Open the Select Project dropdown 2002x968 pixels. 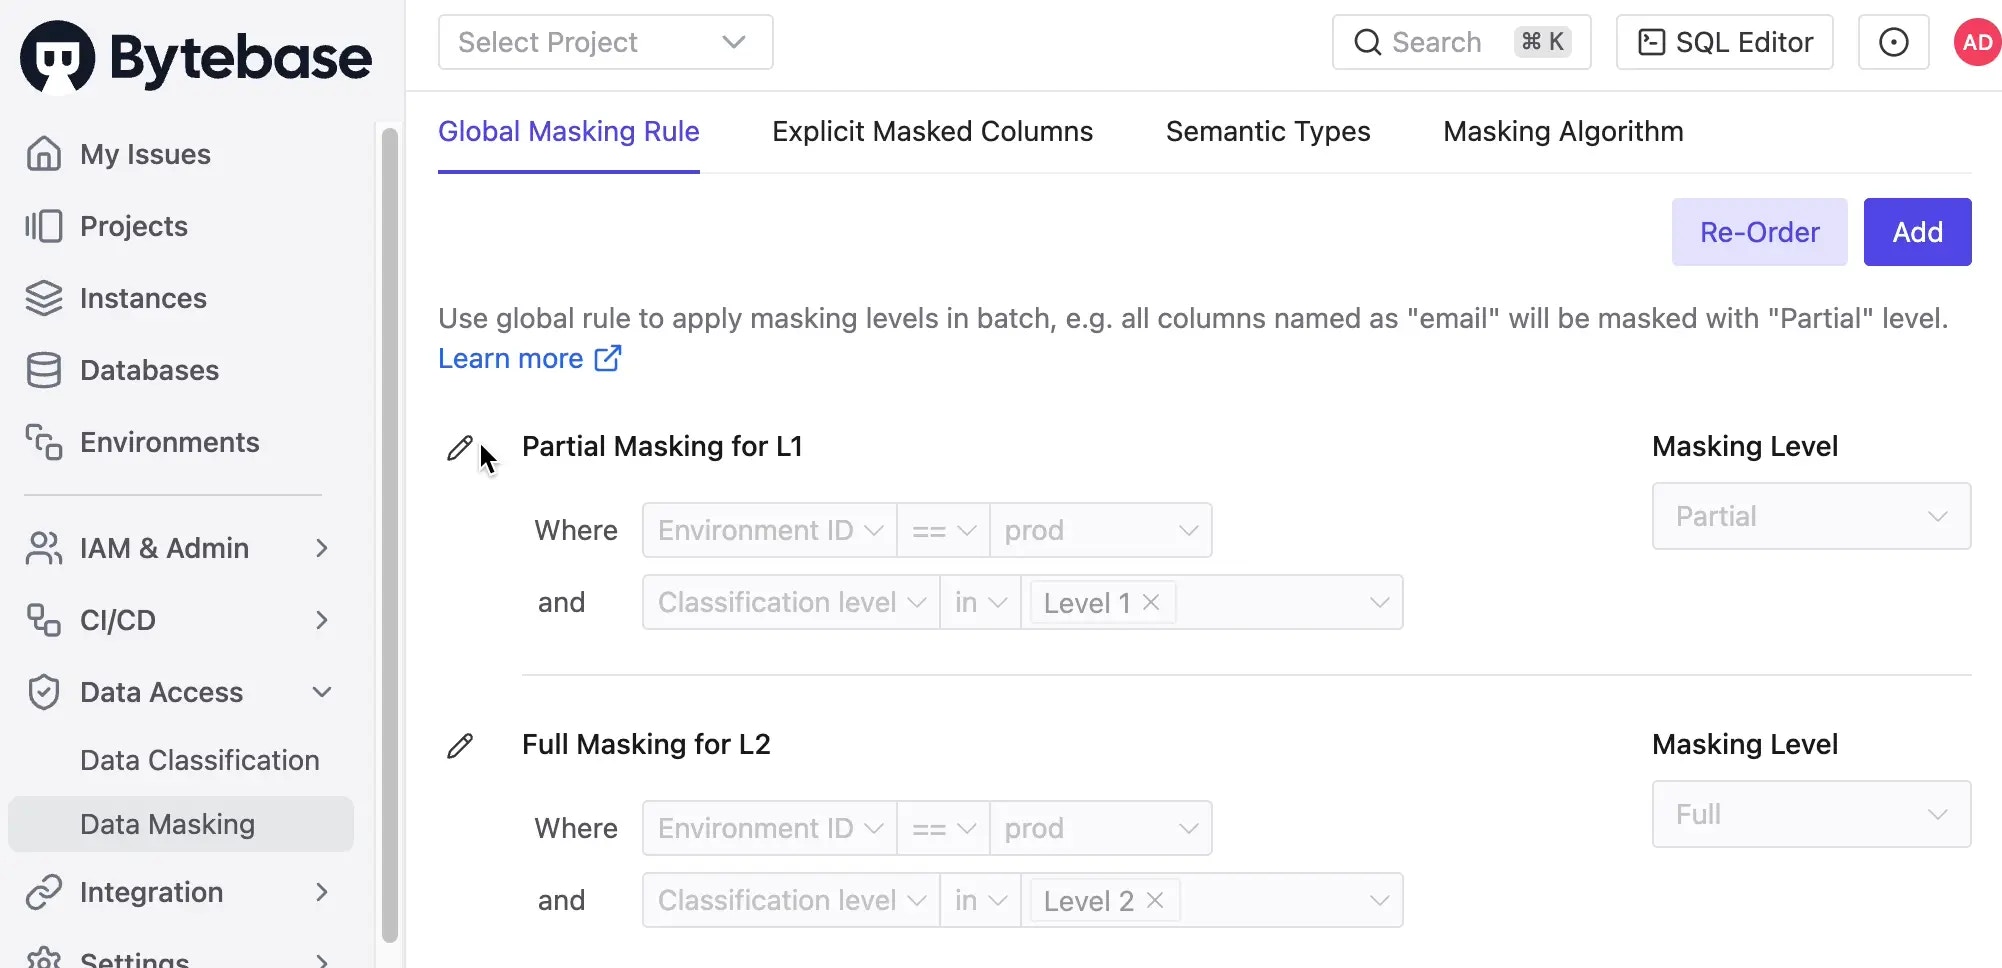click(x=605, y=42)
